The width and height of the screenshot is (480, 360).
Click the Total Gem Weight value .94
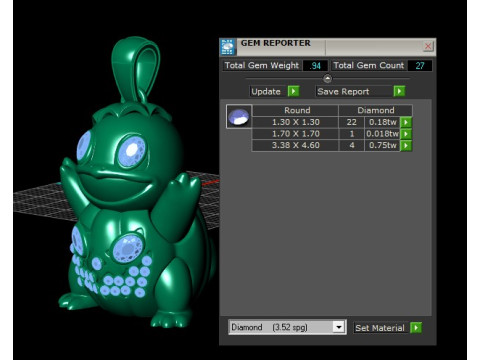tap(315, 66)
